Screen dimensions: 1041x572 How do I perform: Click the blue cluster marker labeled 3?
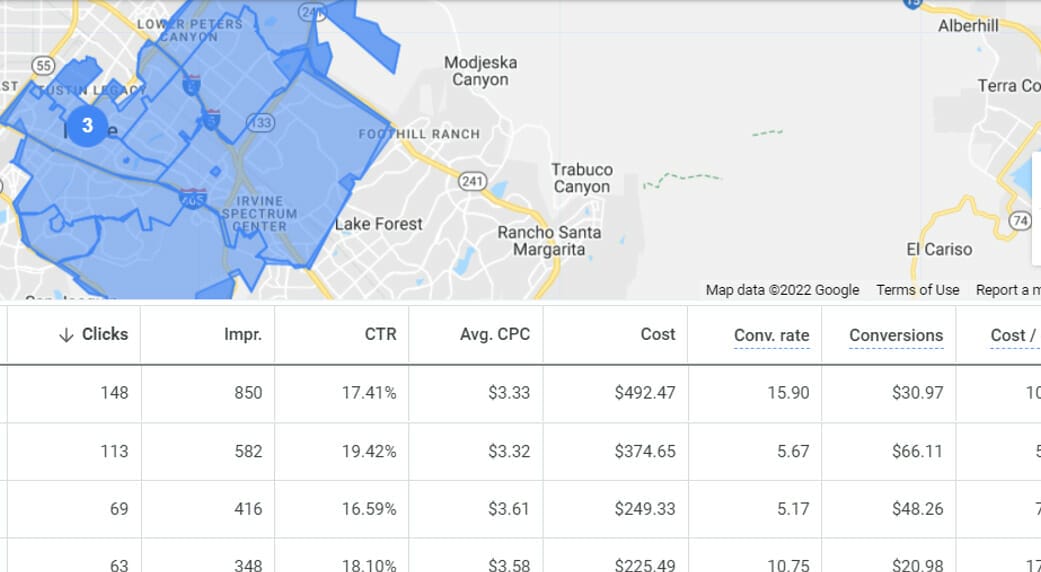(x=88, y=126)
